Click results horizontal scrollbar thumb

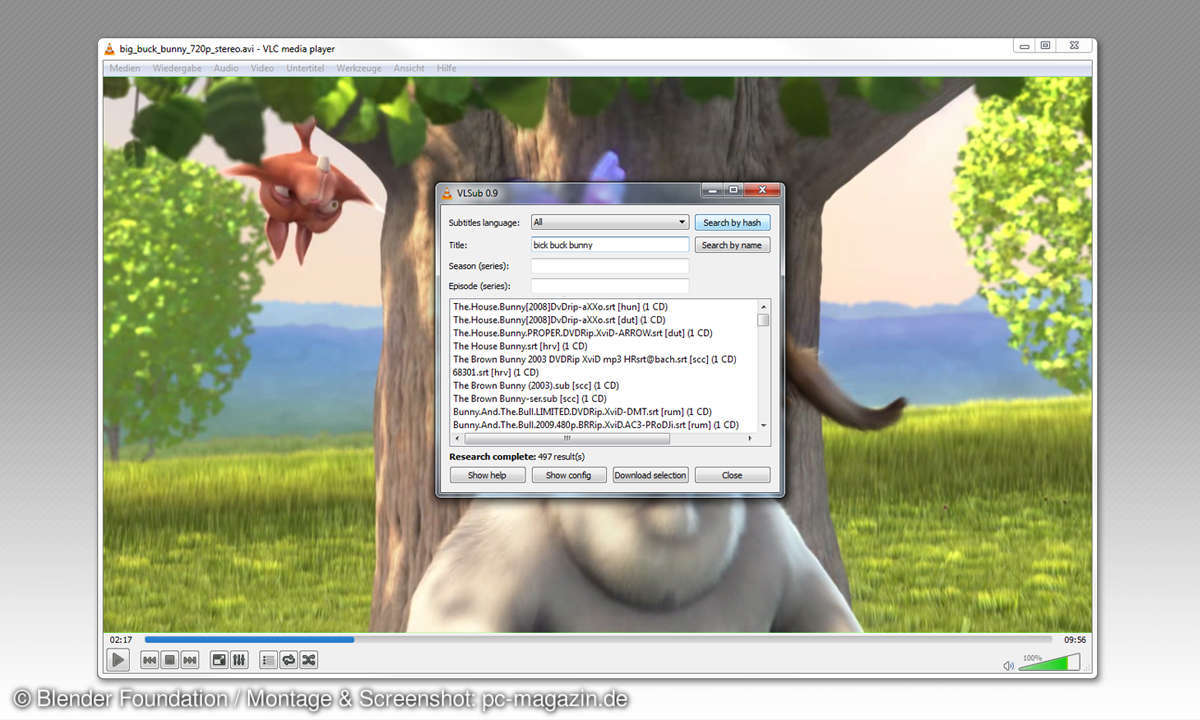point(566,438)
